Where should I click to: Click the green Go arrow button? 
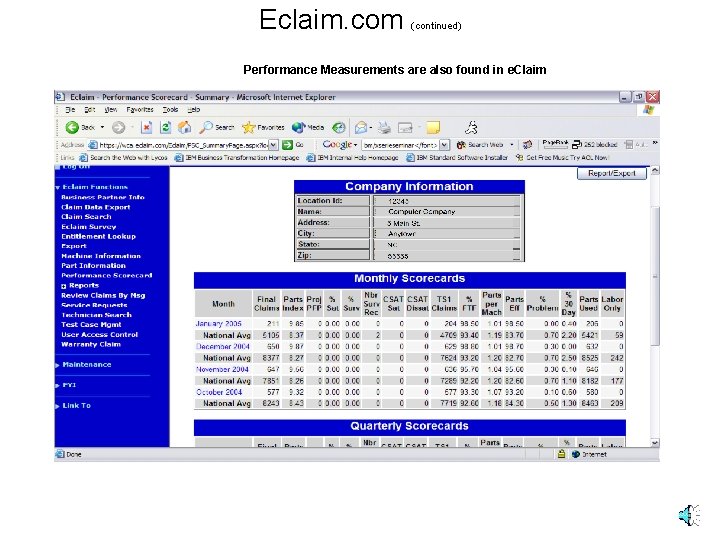point(287,145)
